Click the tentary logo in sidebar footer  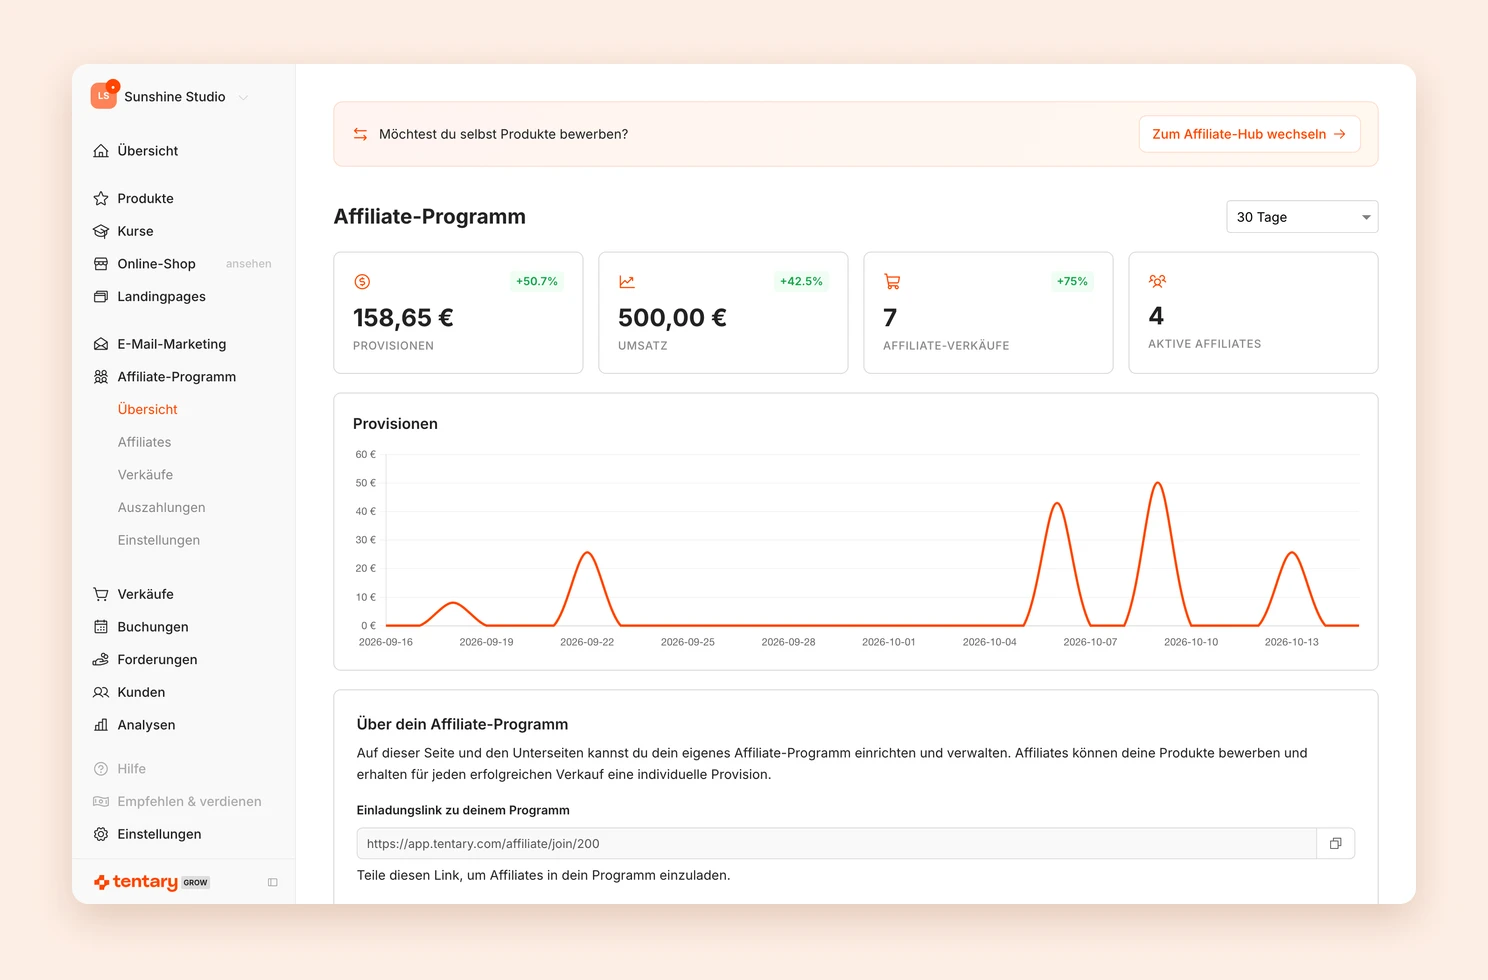tap(136, 882)
